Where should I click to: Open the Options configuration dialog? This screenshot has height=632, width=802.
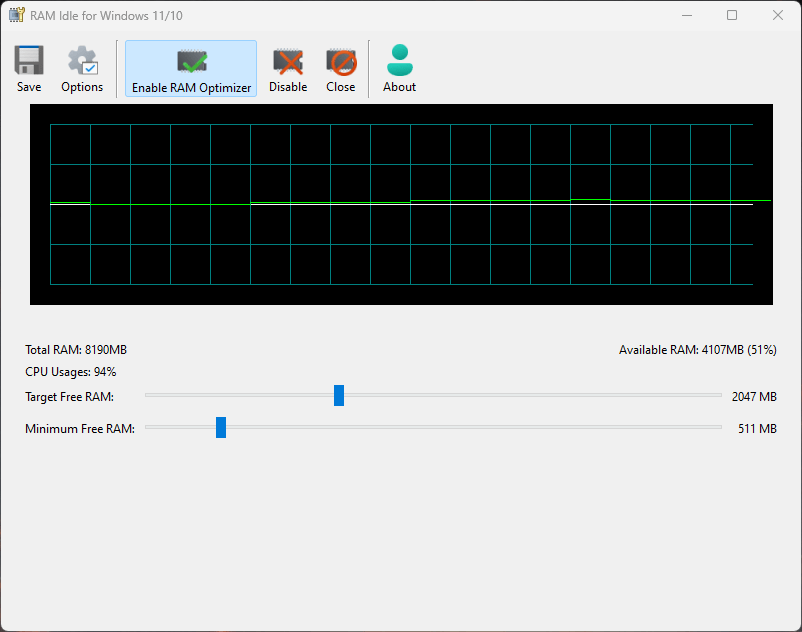pyautogui.click(x=81, y=68)
